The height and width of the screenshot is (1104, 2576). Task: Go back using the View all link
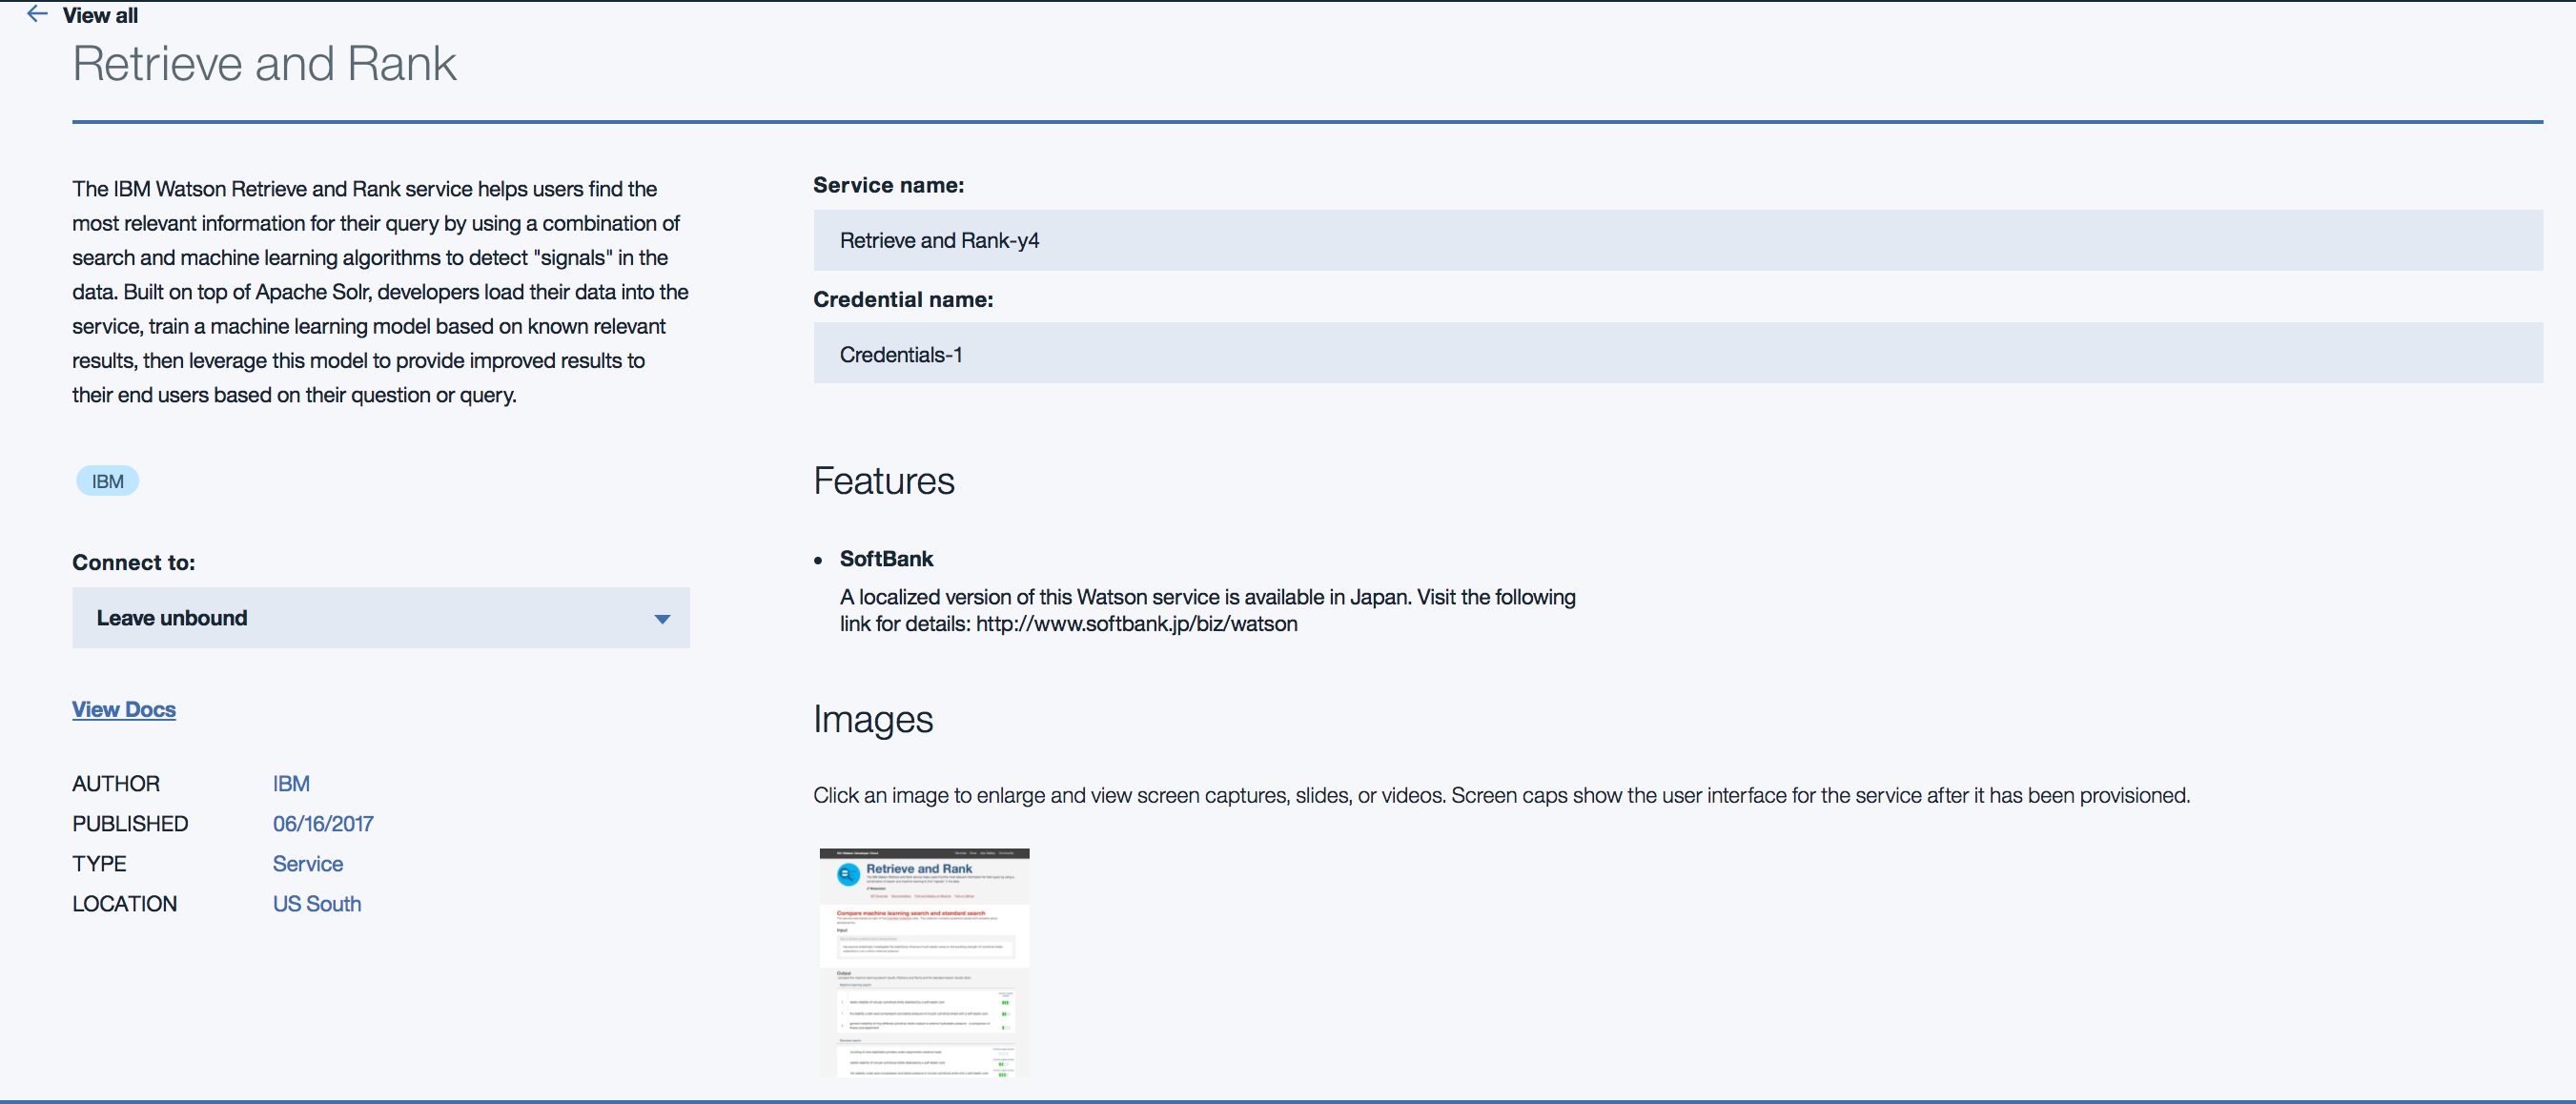100,15
